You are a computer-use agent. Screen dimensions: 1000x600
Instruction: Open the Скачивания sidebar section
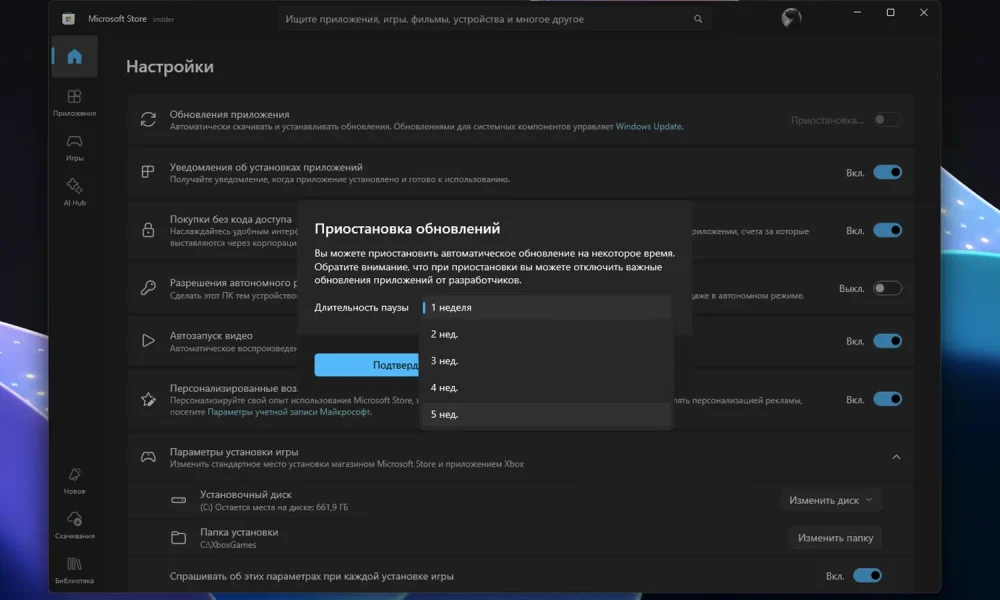coord(75,525)
